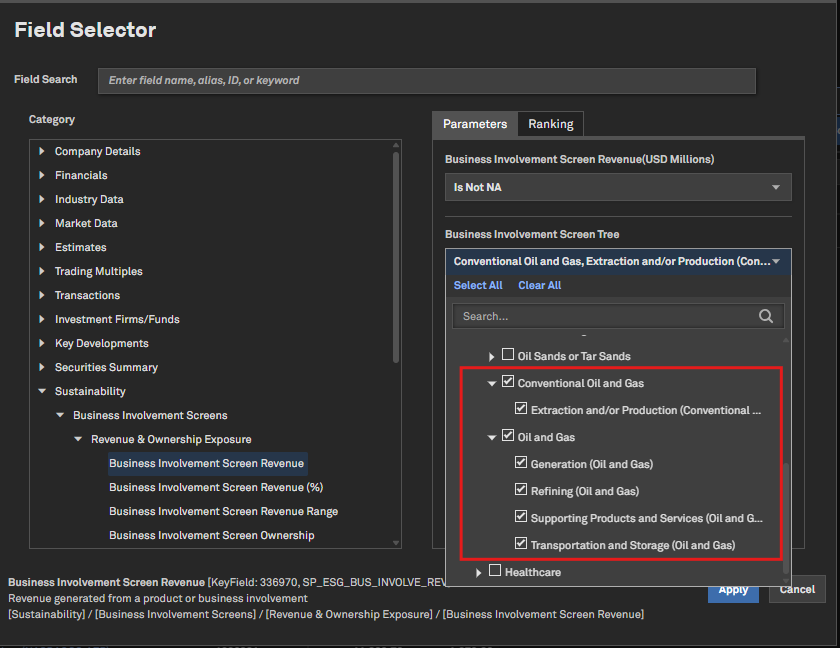Uncheck the Conventional Oil and Gas checkbox
The width and height of the screenshot is (840, 648).
[x=508, y=382]
